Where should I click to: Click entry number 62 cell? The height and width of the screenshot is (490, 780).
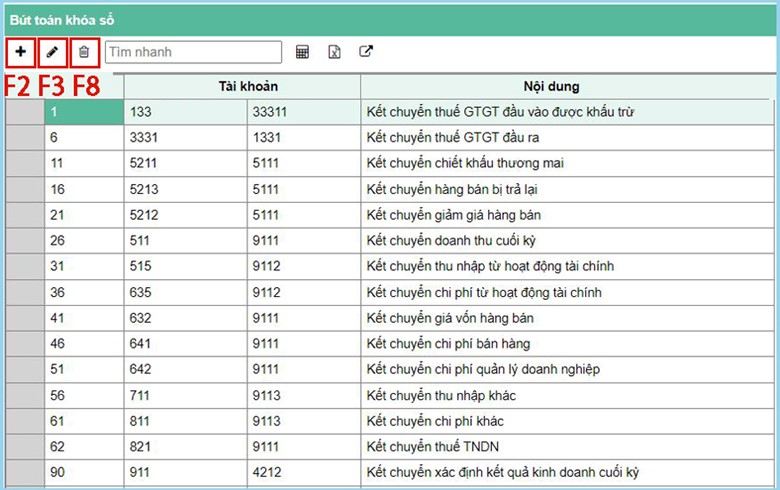(84, 447)
